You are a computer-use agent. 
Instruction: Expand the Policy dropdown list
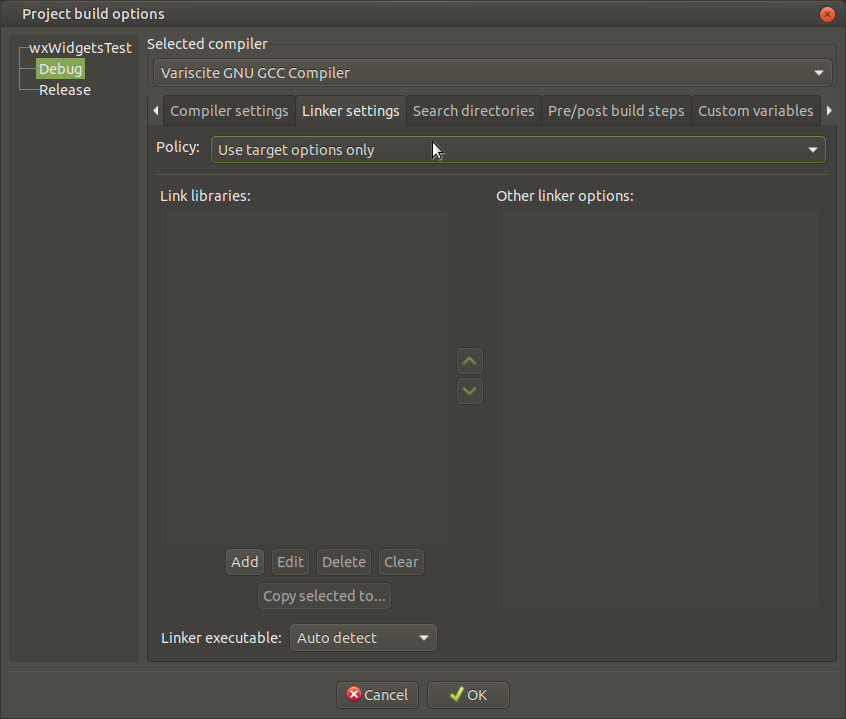pyautogui.click(x=517, y=150)
